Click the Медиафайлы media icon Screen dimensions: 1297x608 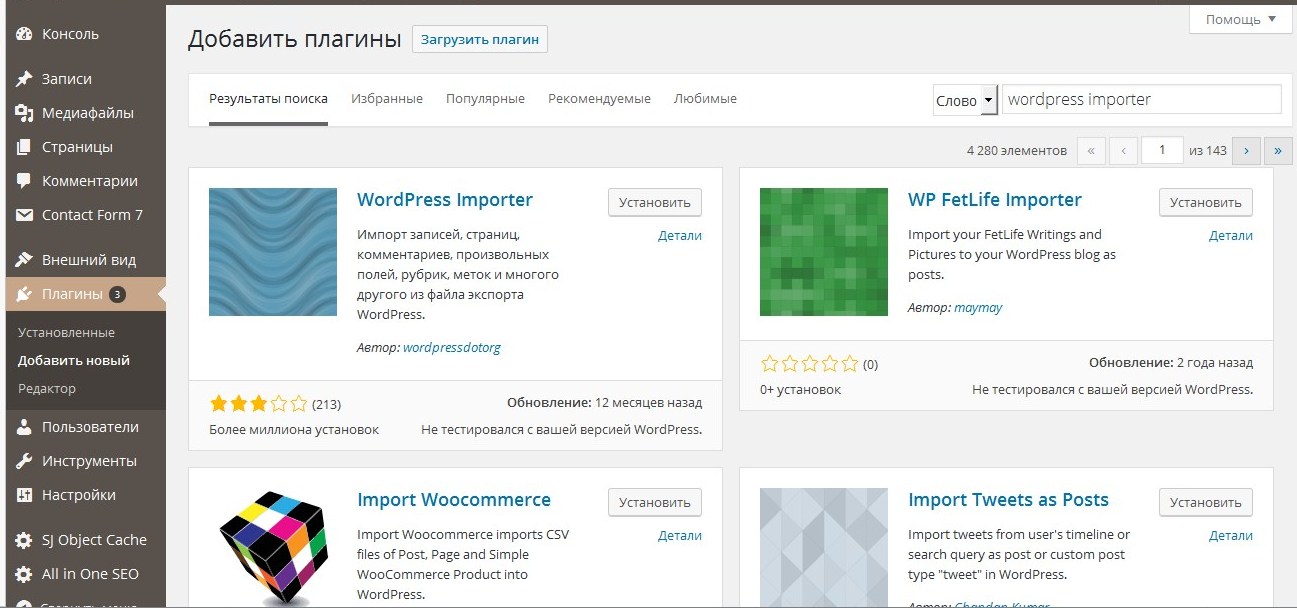pos(24,113)
